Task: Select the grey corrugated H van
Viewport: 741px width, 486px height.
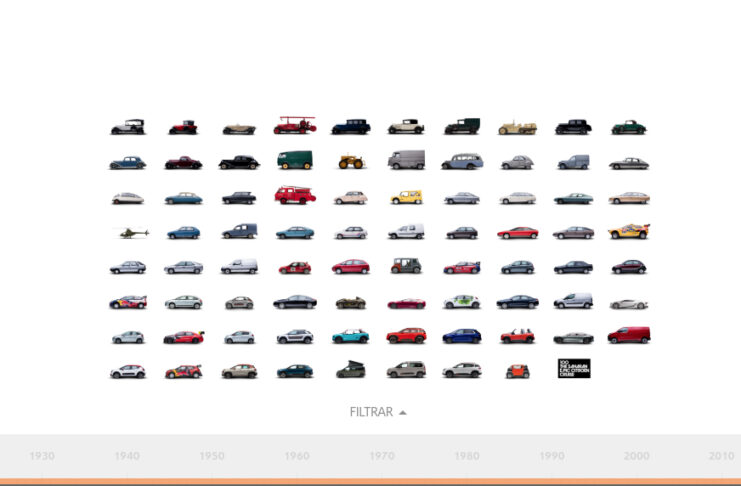Action: point(406,161)
